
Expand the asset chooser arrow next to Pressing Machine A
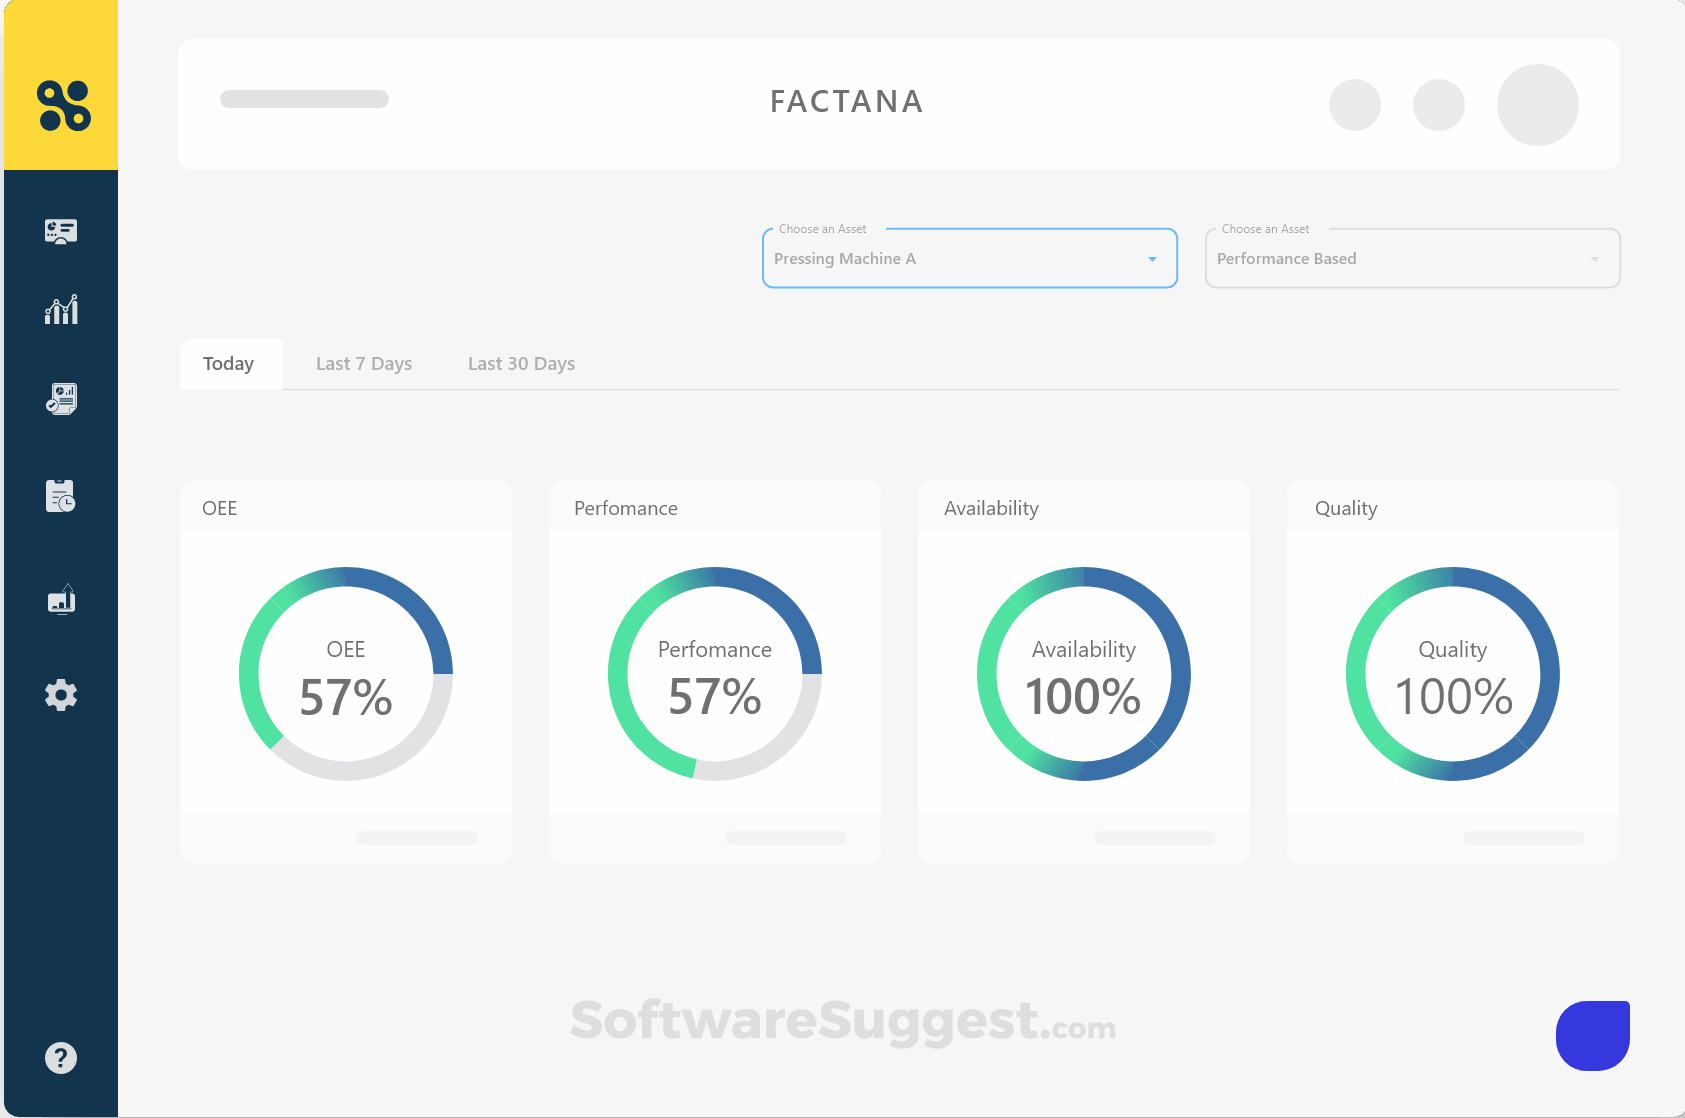click(x=1149, y=258)
